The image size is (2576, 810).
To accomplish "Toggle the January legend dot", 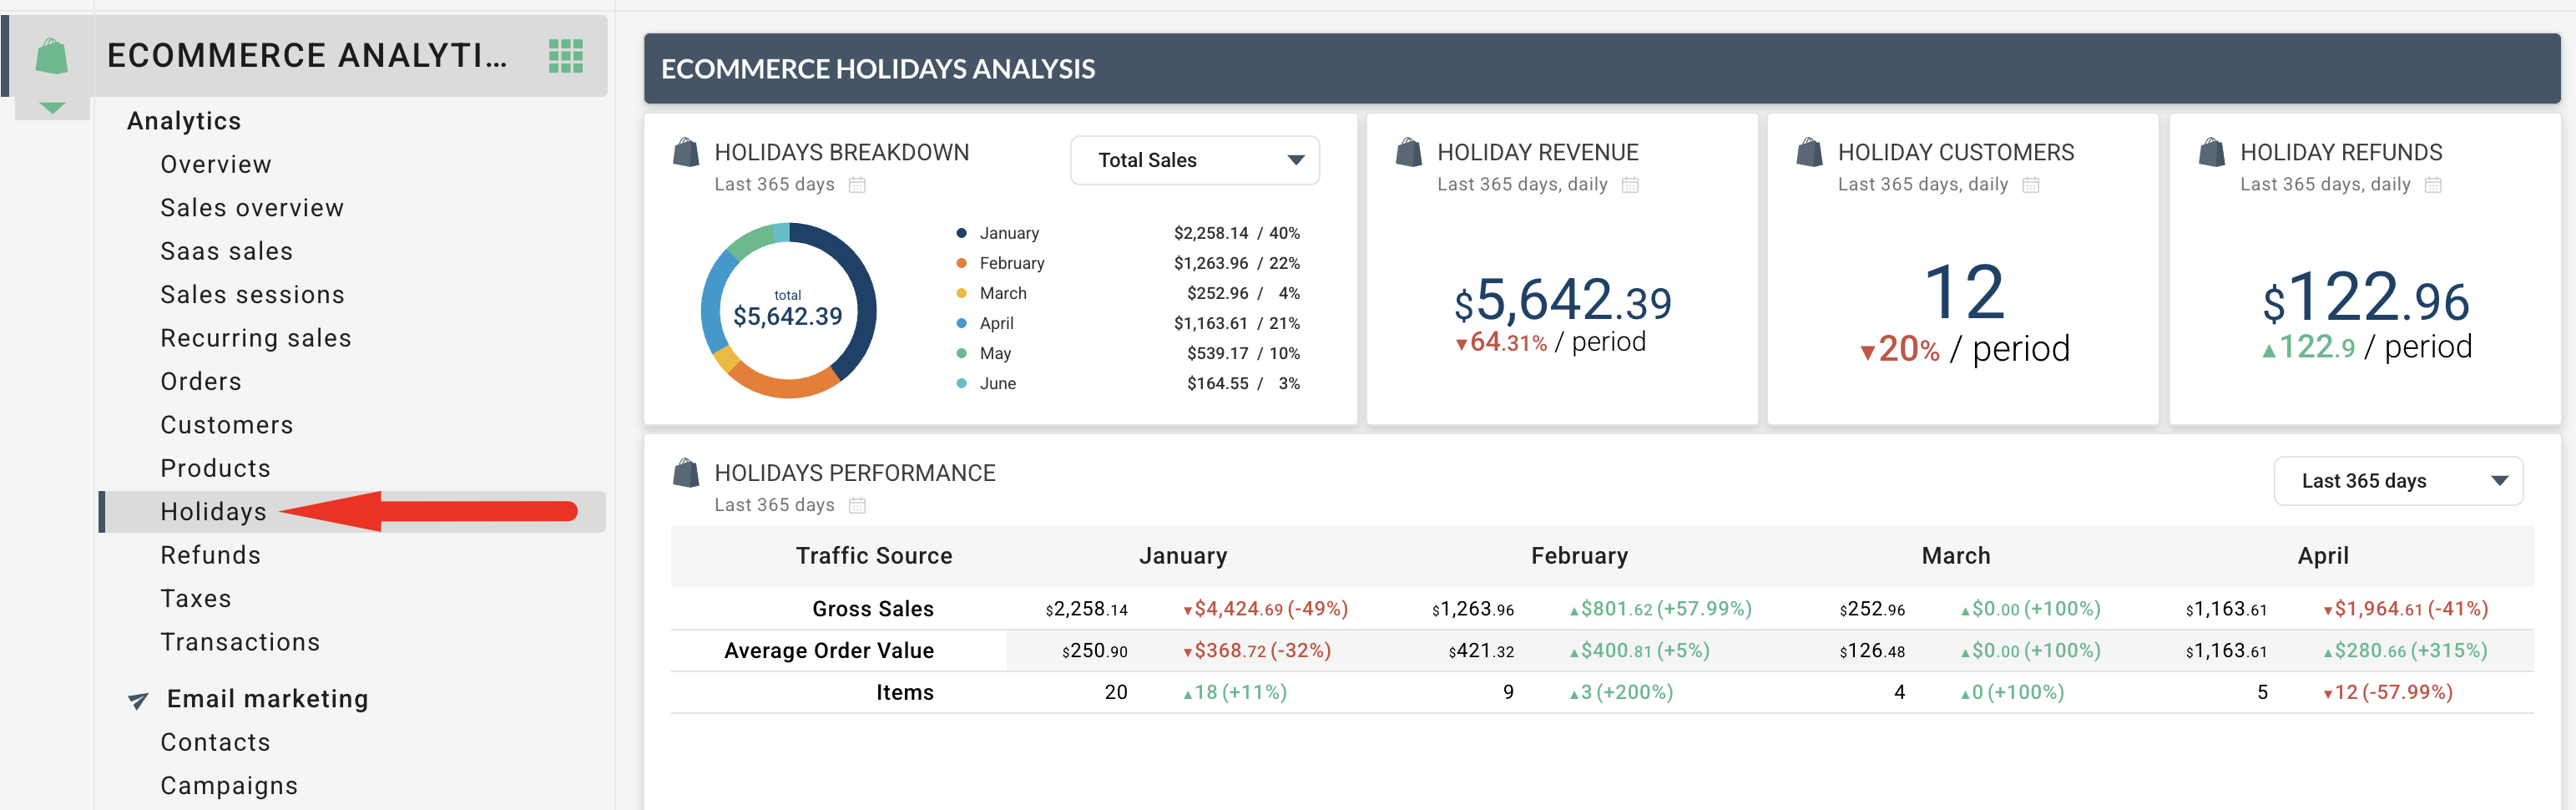I will (961, 233).
